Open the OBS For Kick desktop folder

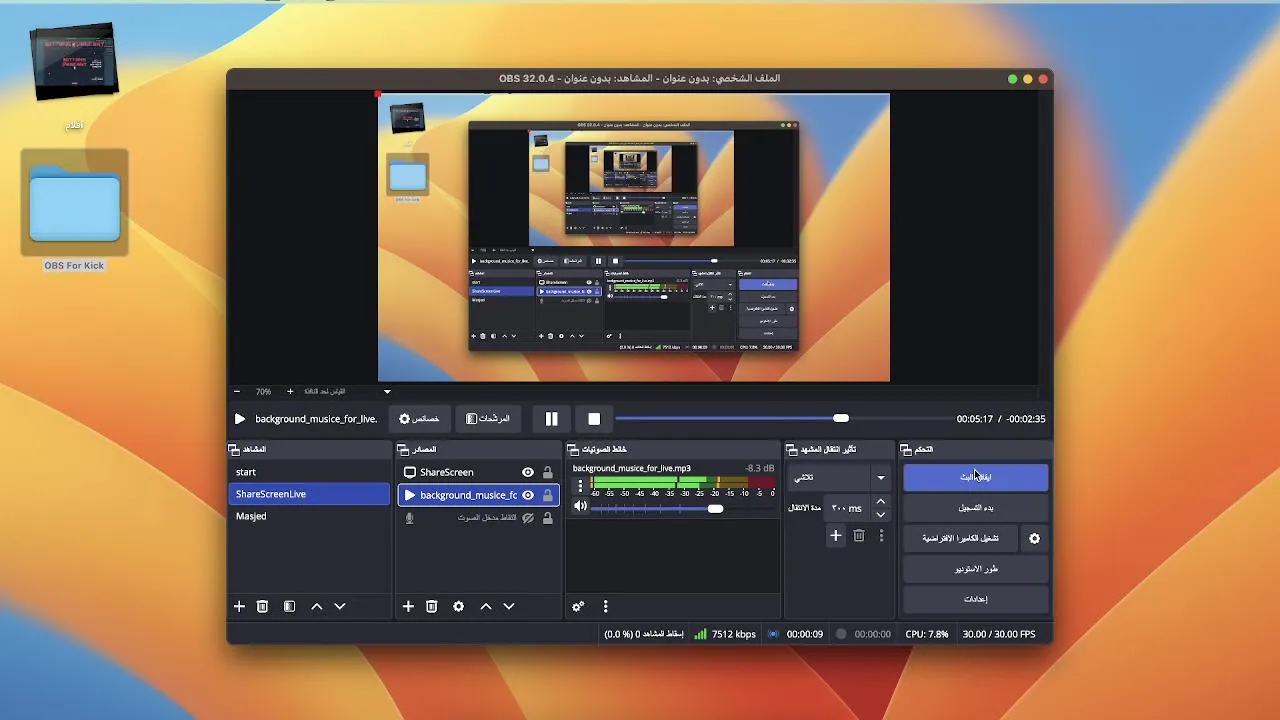point(75,211)
